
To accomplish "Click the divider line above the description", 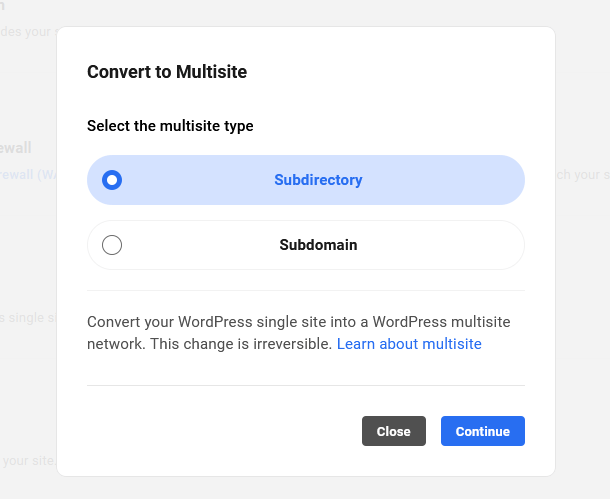I will 305,291.
